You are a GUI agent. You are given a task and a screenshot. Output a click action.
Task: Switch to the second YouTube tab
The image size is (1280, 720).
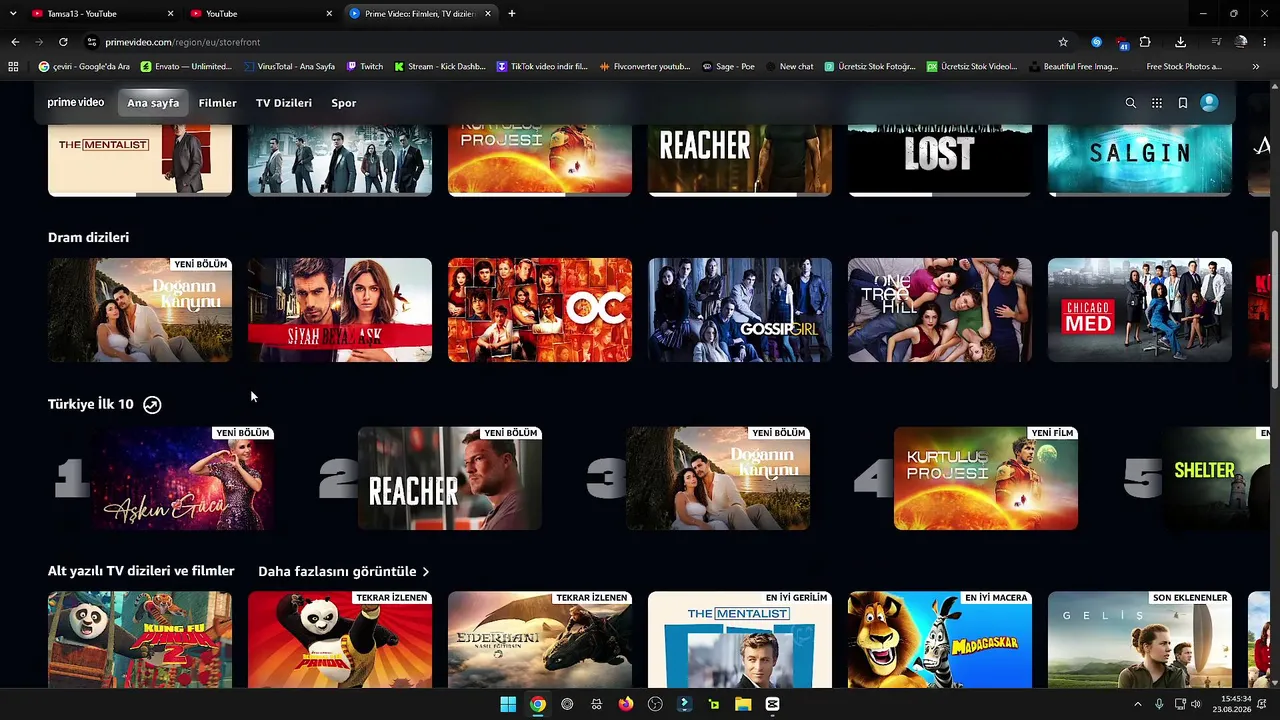(x=261, y=14)
